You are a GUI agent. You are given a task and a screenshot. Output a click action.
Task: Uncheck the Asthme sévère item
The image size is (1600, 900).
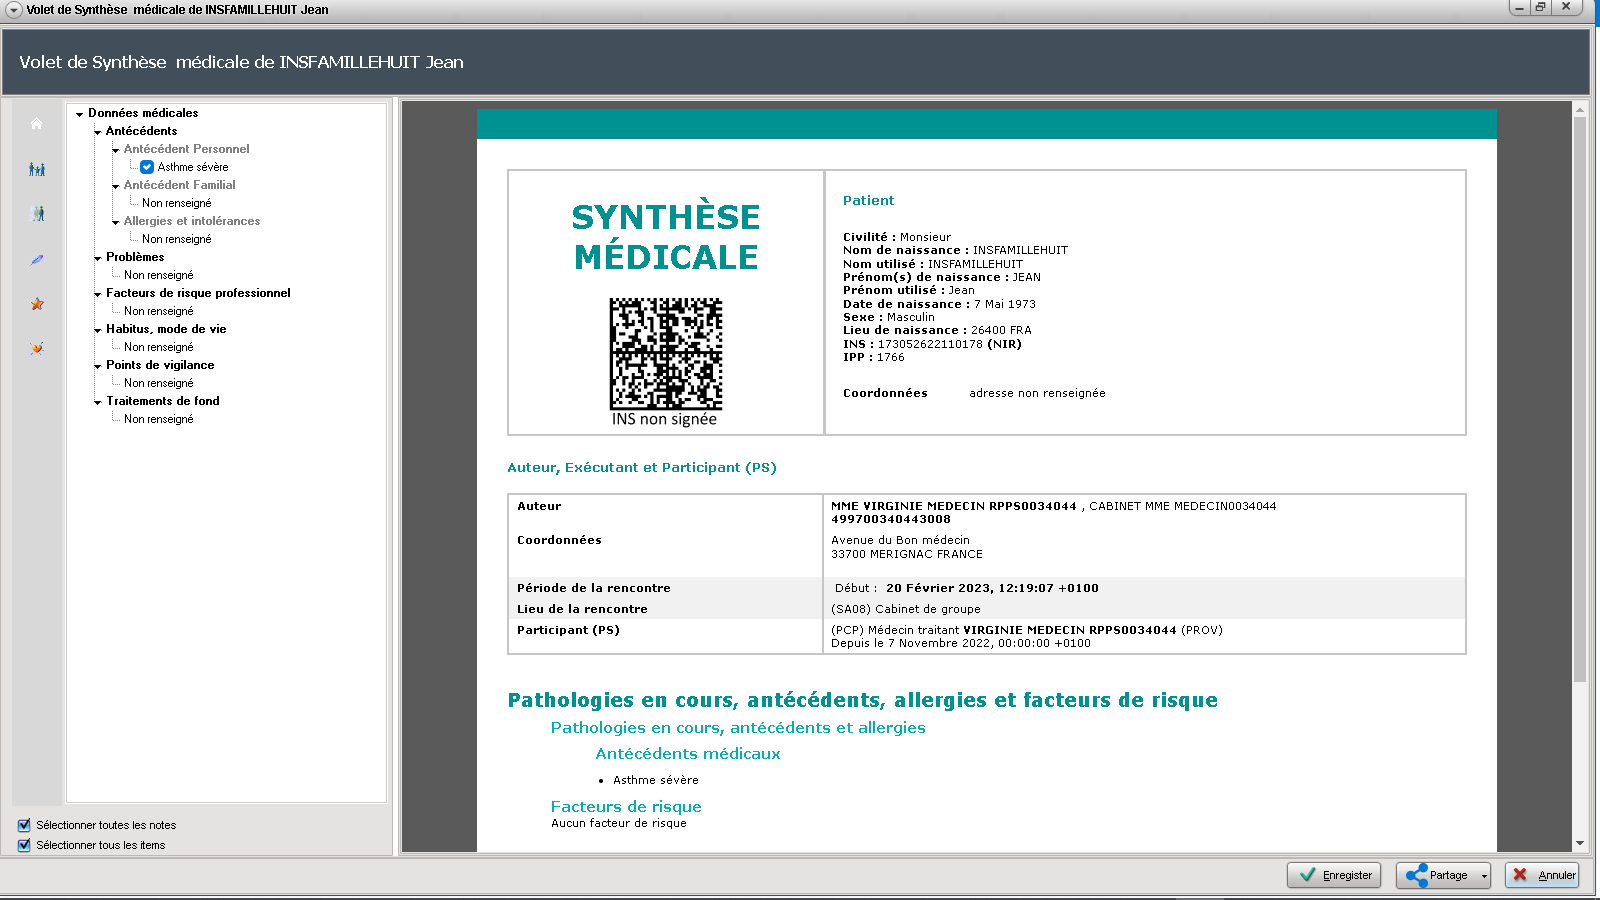147,167
